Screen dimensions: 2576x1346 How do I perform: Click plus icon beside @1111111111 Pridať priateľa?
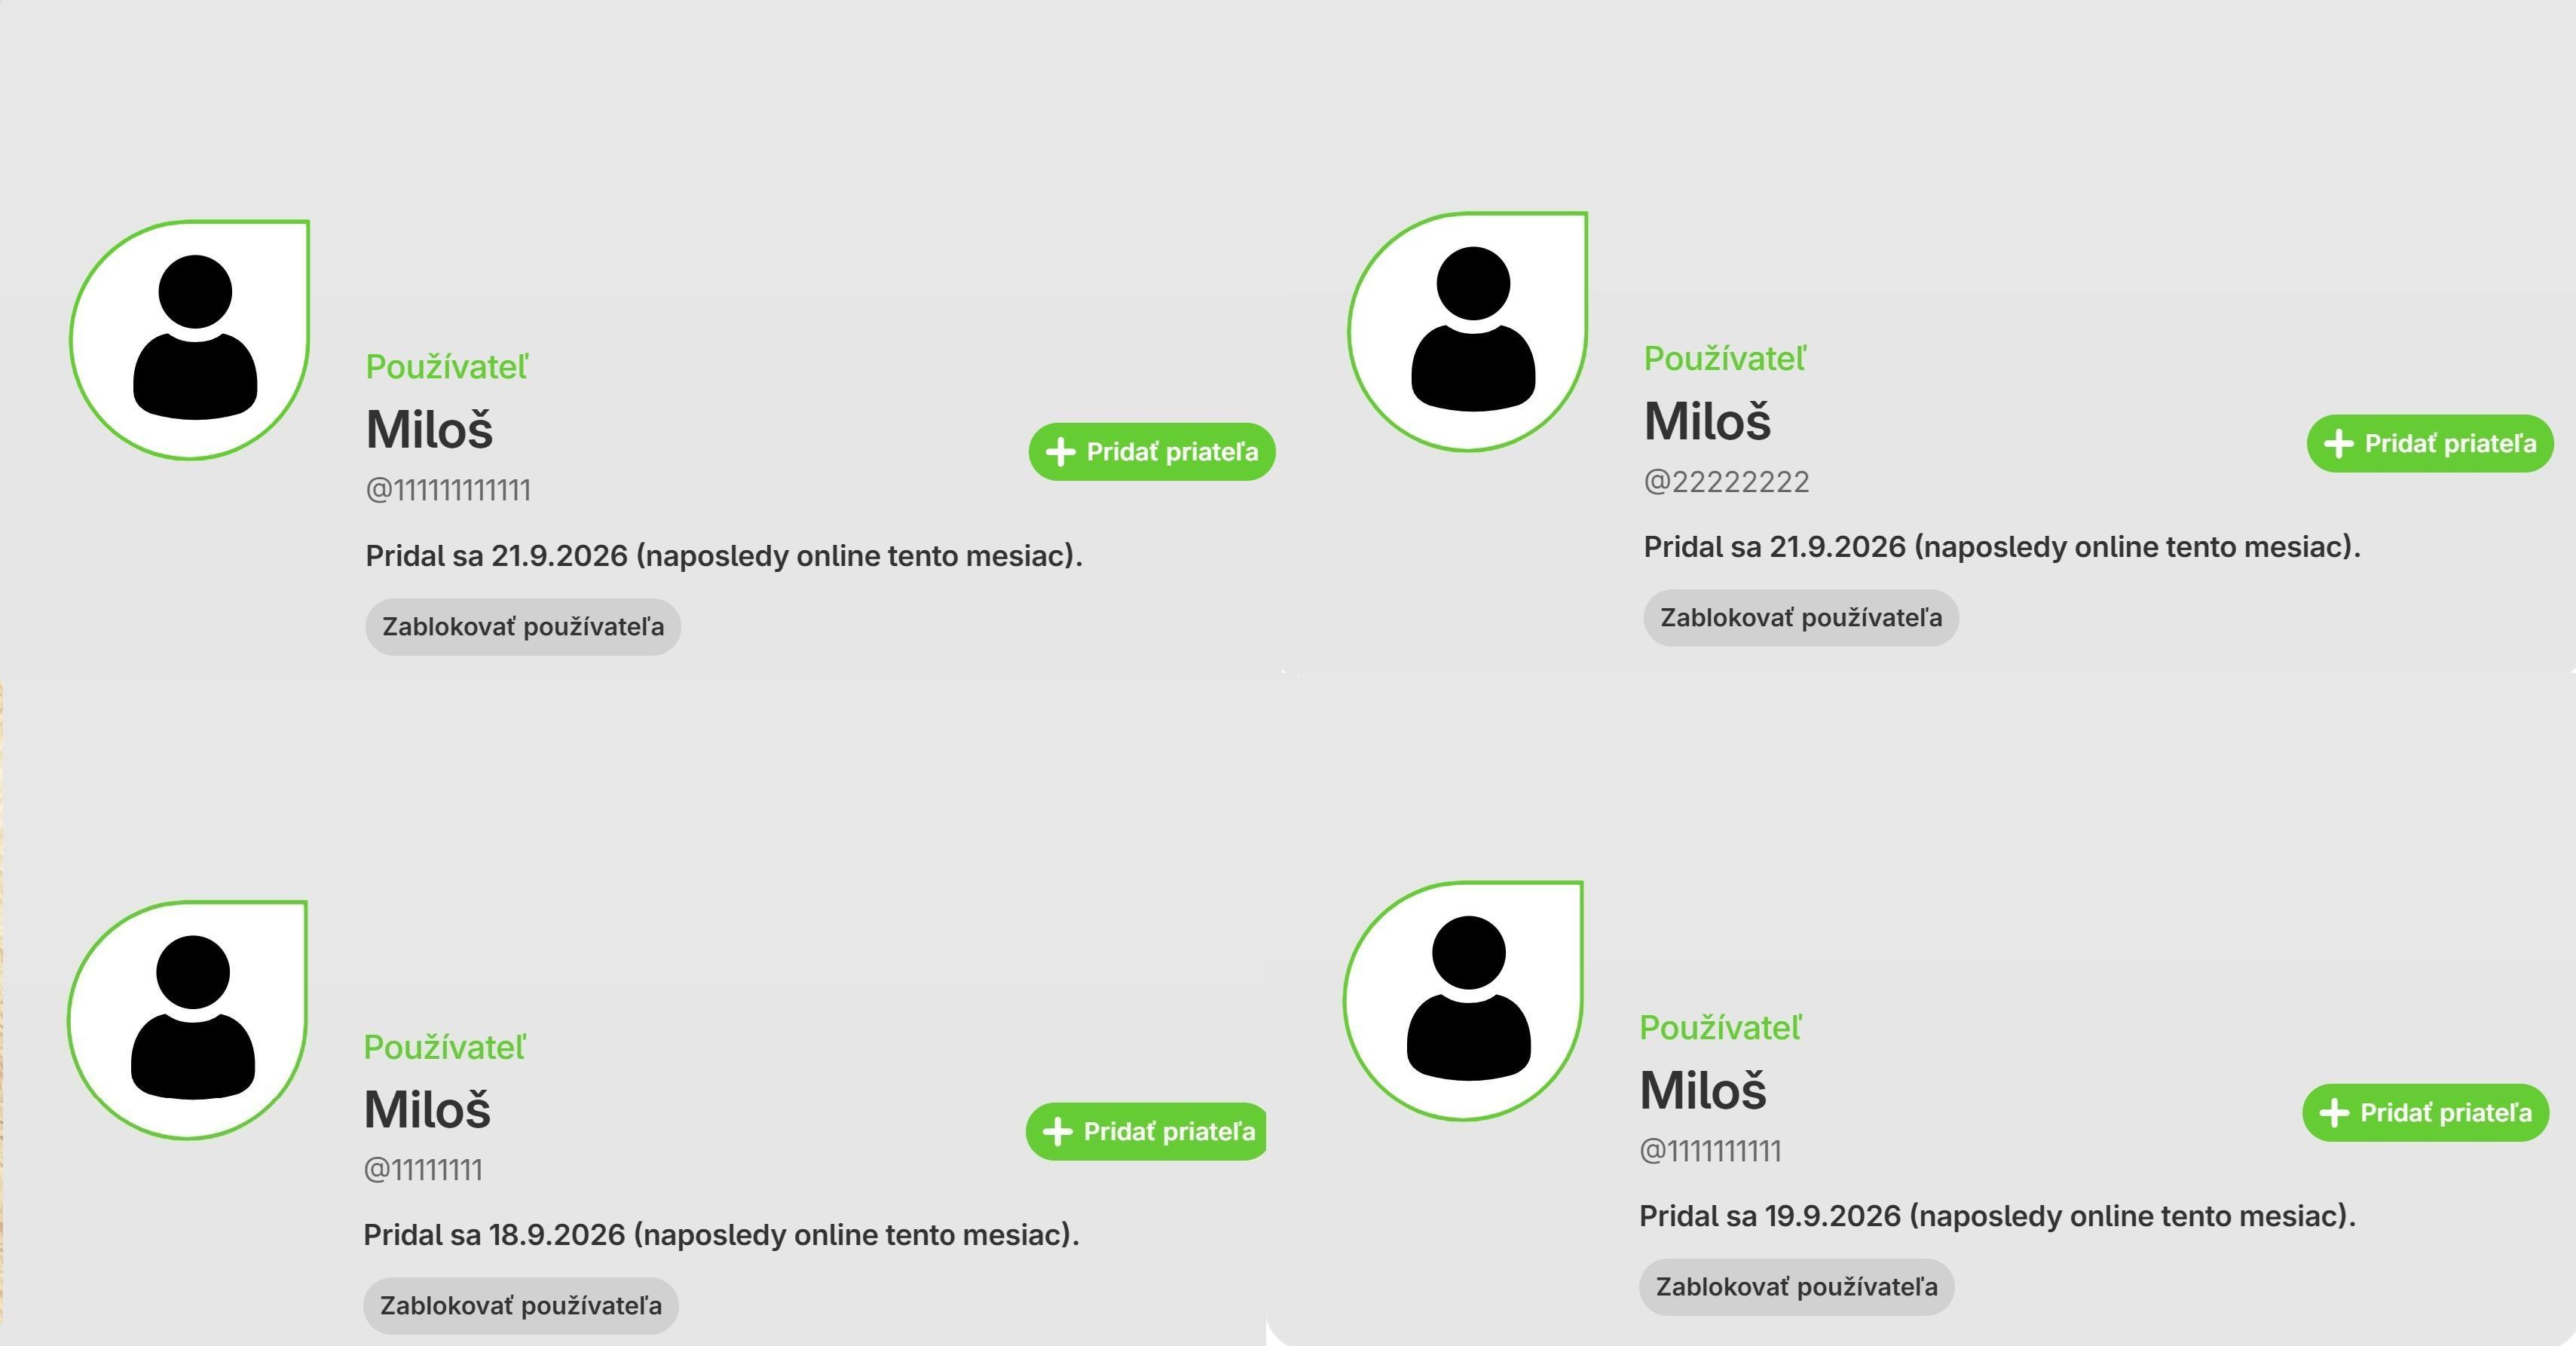click(x=2334, y=1112)
